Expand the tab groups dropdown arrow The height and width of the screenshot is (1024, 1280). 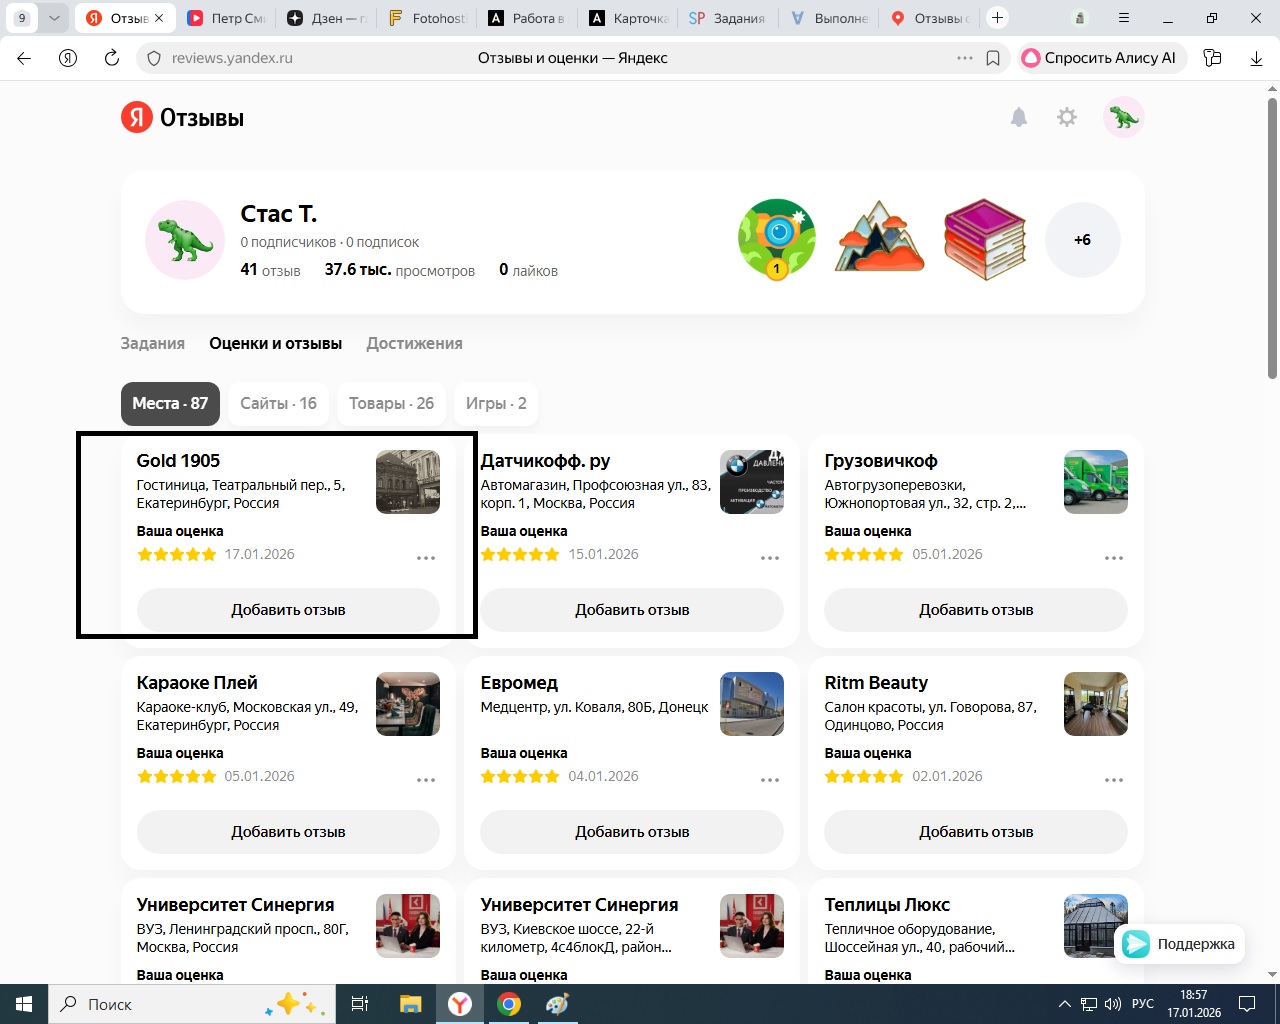(55, 18)
